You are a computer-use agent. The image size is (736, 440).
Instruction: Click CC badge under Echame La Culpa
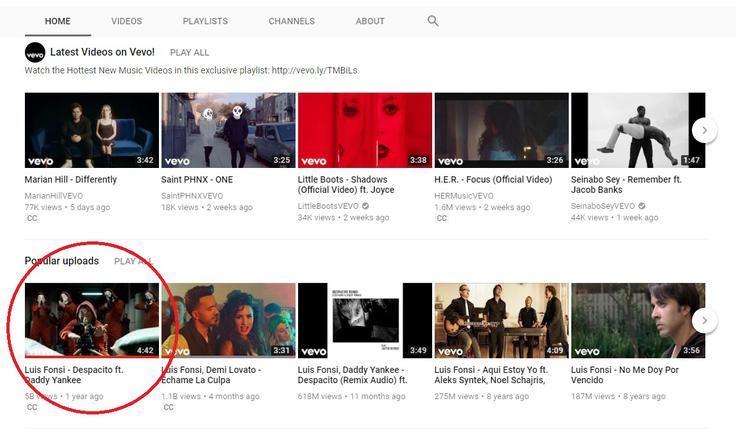pos(169,407)
